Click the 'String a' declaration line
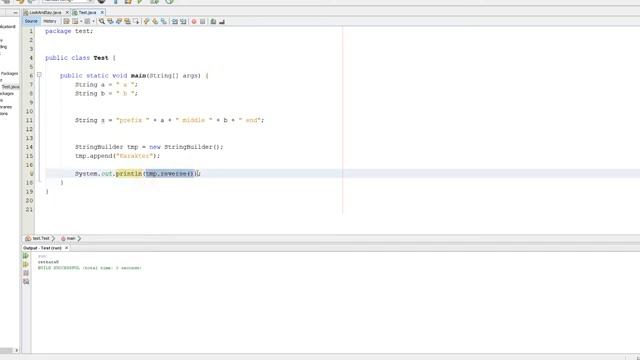 (x=106, y=84)
